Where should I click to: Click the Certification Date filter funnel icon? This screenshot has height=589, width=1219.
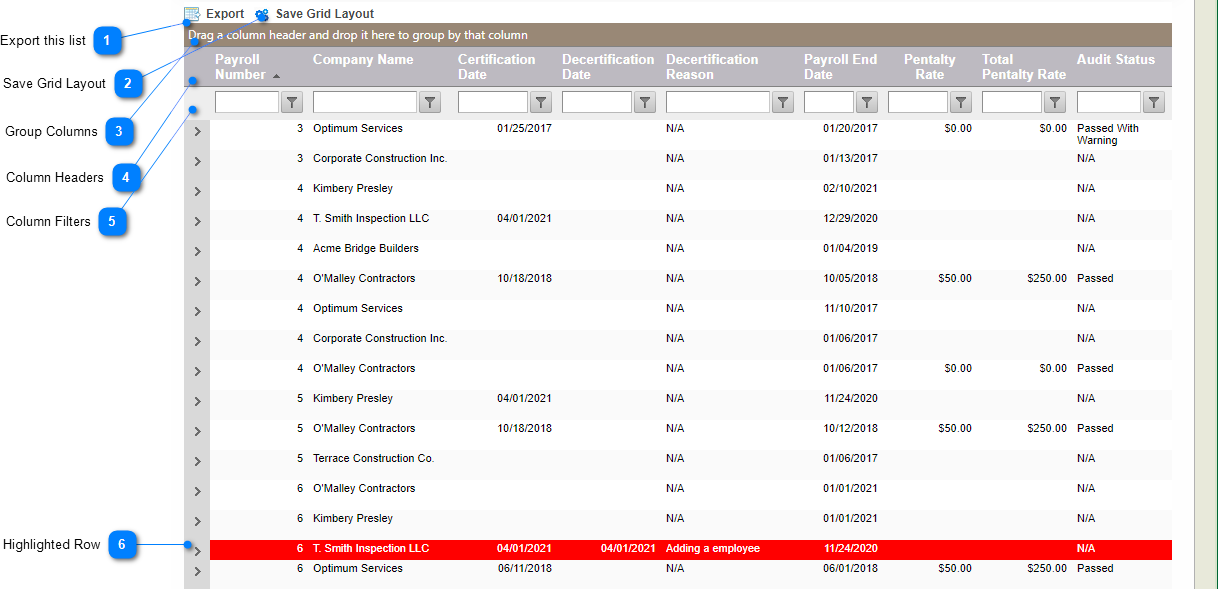541,102
